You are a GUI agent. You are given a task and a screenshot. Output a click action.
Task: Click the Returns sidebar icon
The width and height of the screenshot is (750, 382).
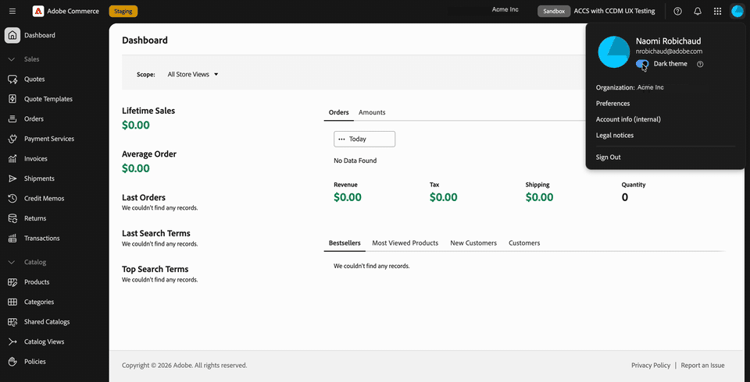point(12,218)
